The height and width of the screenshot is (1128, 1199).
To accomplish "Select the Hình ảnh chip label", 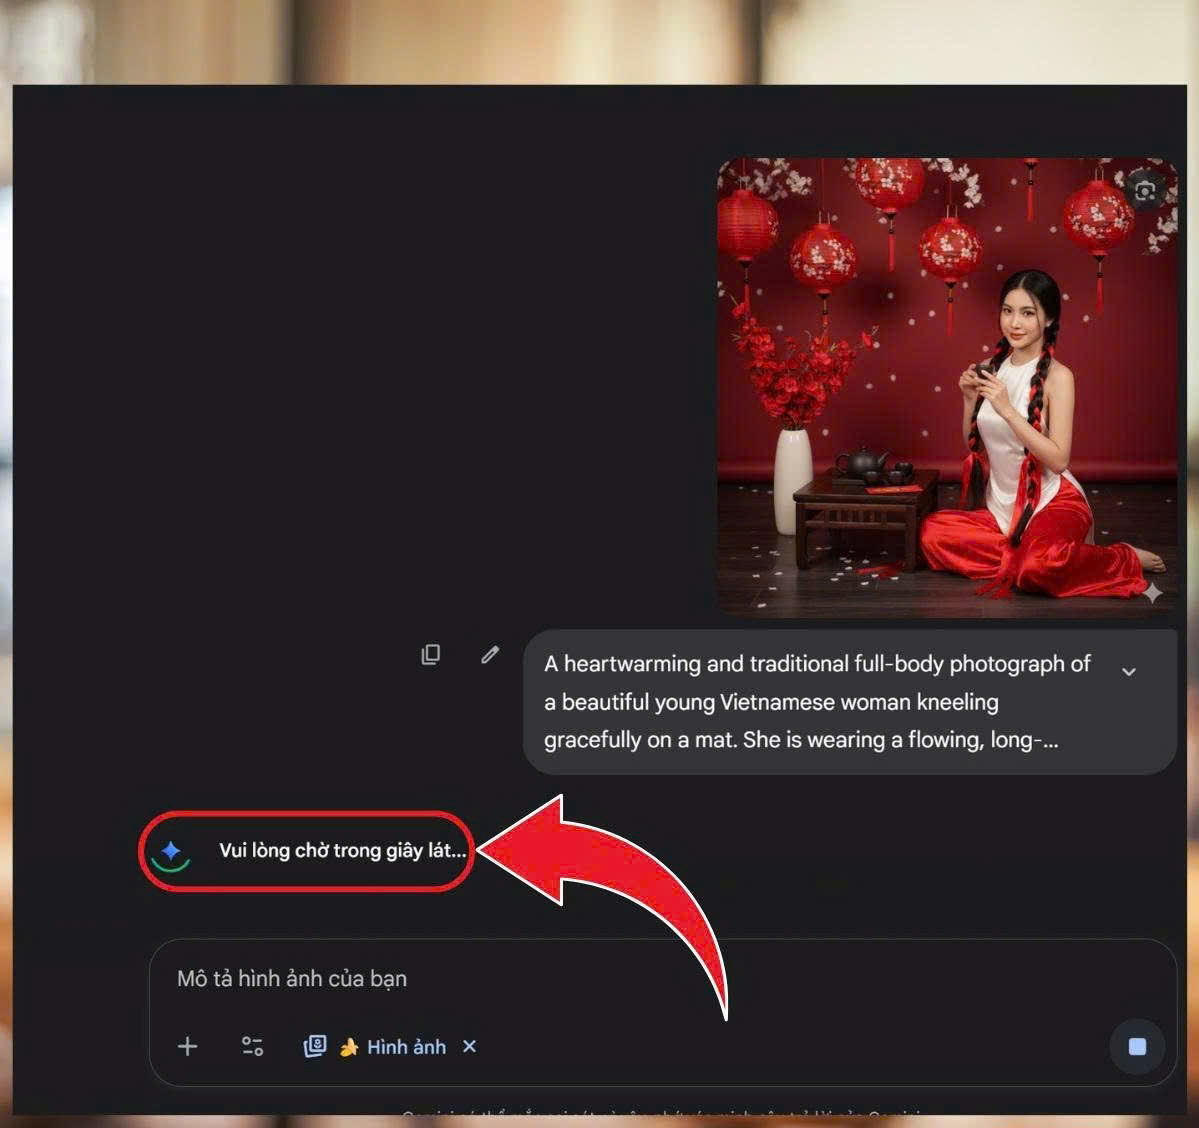I will pyautogui.click(x=406, y=1047).
